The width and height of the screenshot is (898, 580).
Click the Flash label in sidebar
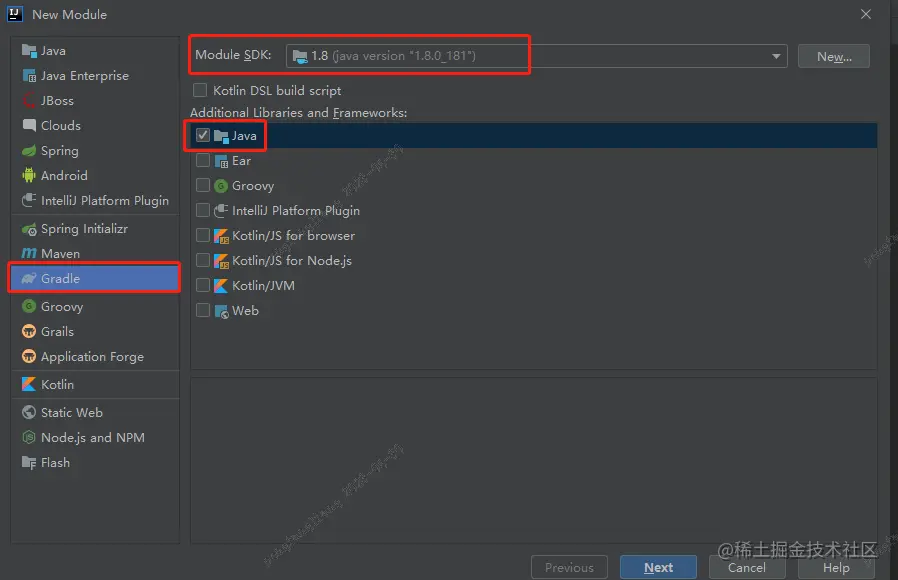click(x=55, y=463)
